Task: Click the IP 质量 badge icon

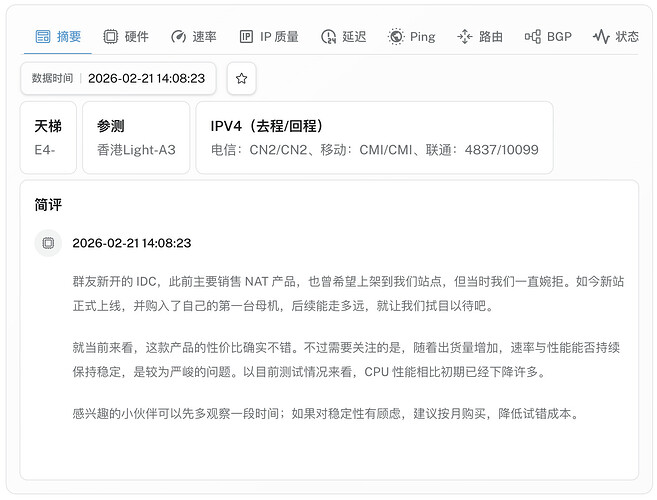Action: point(246,36)
